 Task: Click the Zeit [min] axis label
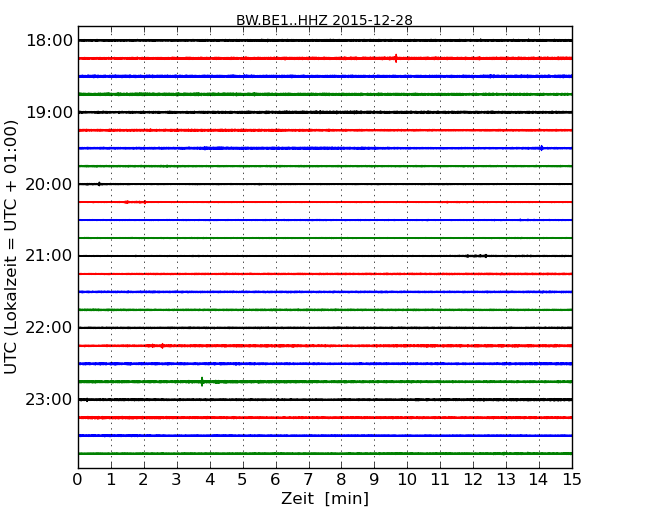(325, 498)
